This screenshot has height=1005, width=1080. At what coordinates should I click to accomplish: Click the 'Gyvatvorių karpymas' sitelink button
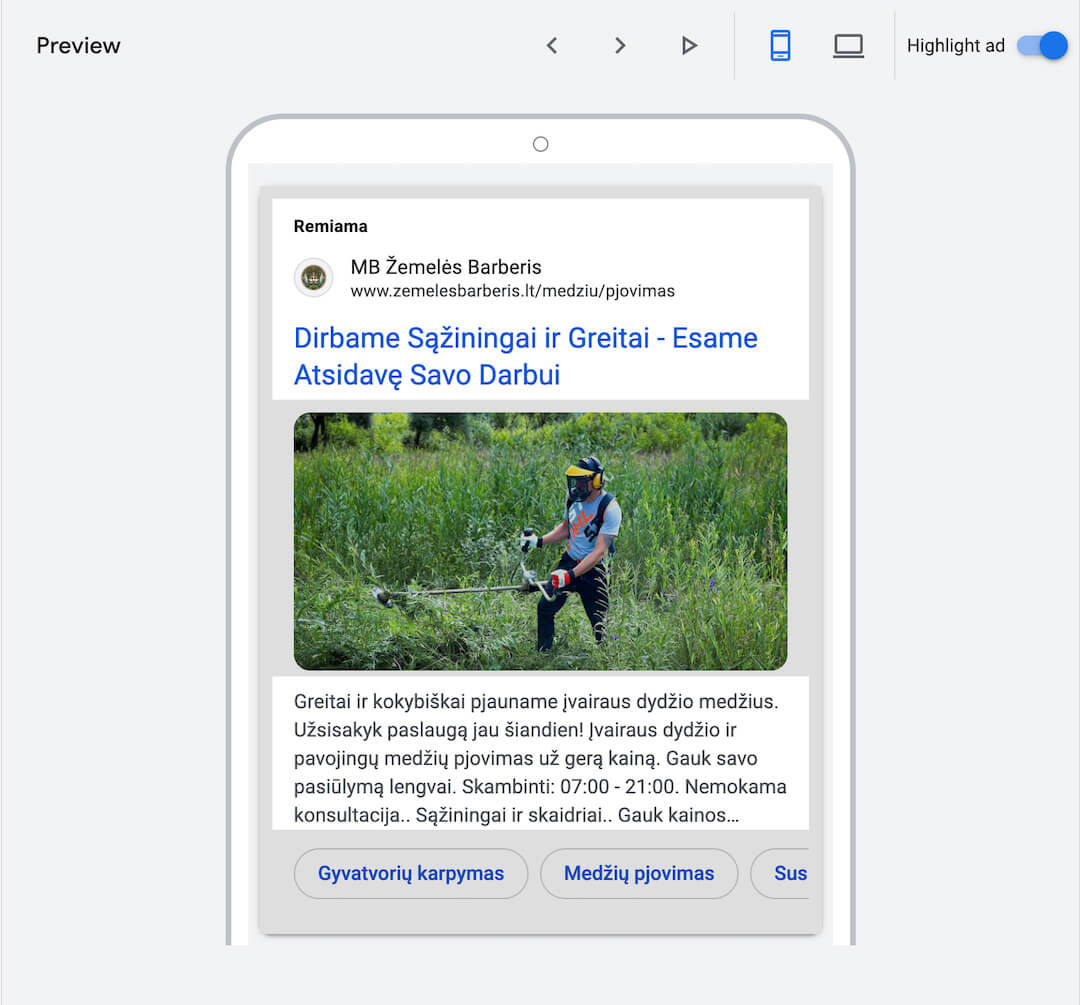tap(410, 873)
